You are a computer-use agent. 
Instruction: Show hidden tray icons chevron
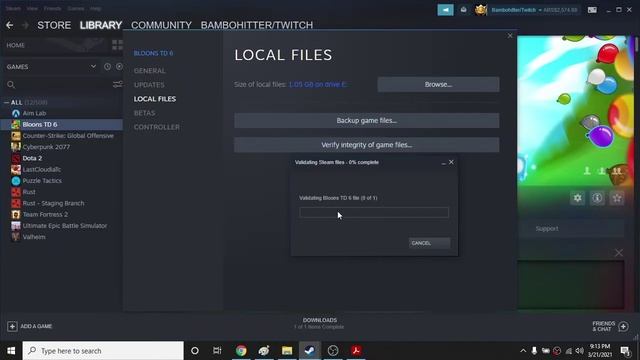(x=523, y=351)
